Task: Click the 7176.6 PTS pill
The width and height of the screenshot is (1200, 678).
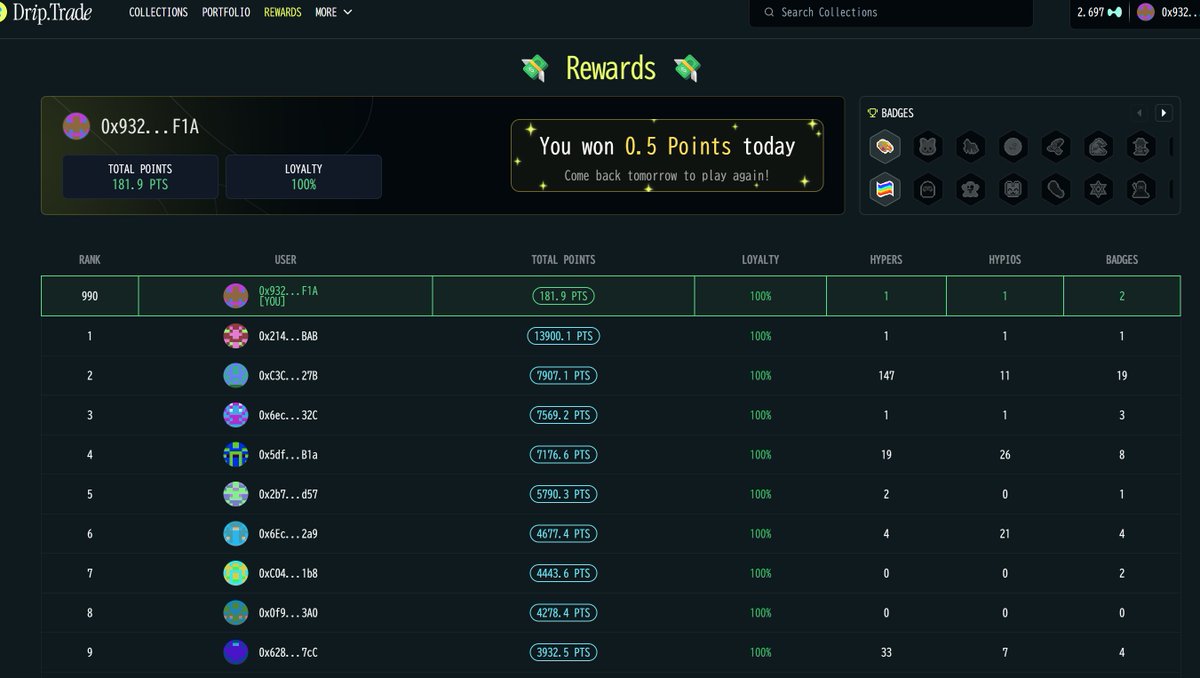Action: click(563, 454)
